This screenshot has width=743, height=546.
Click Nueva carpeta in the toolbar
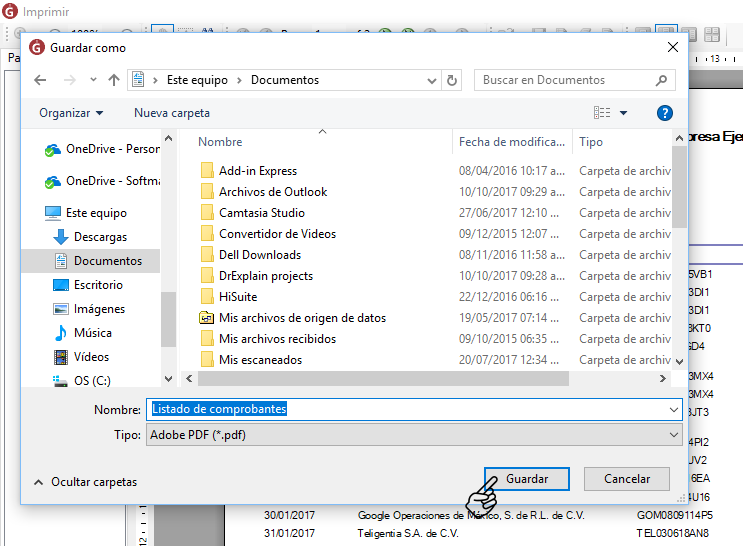(x=172, y=113)
